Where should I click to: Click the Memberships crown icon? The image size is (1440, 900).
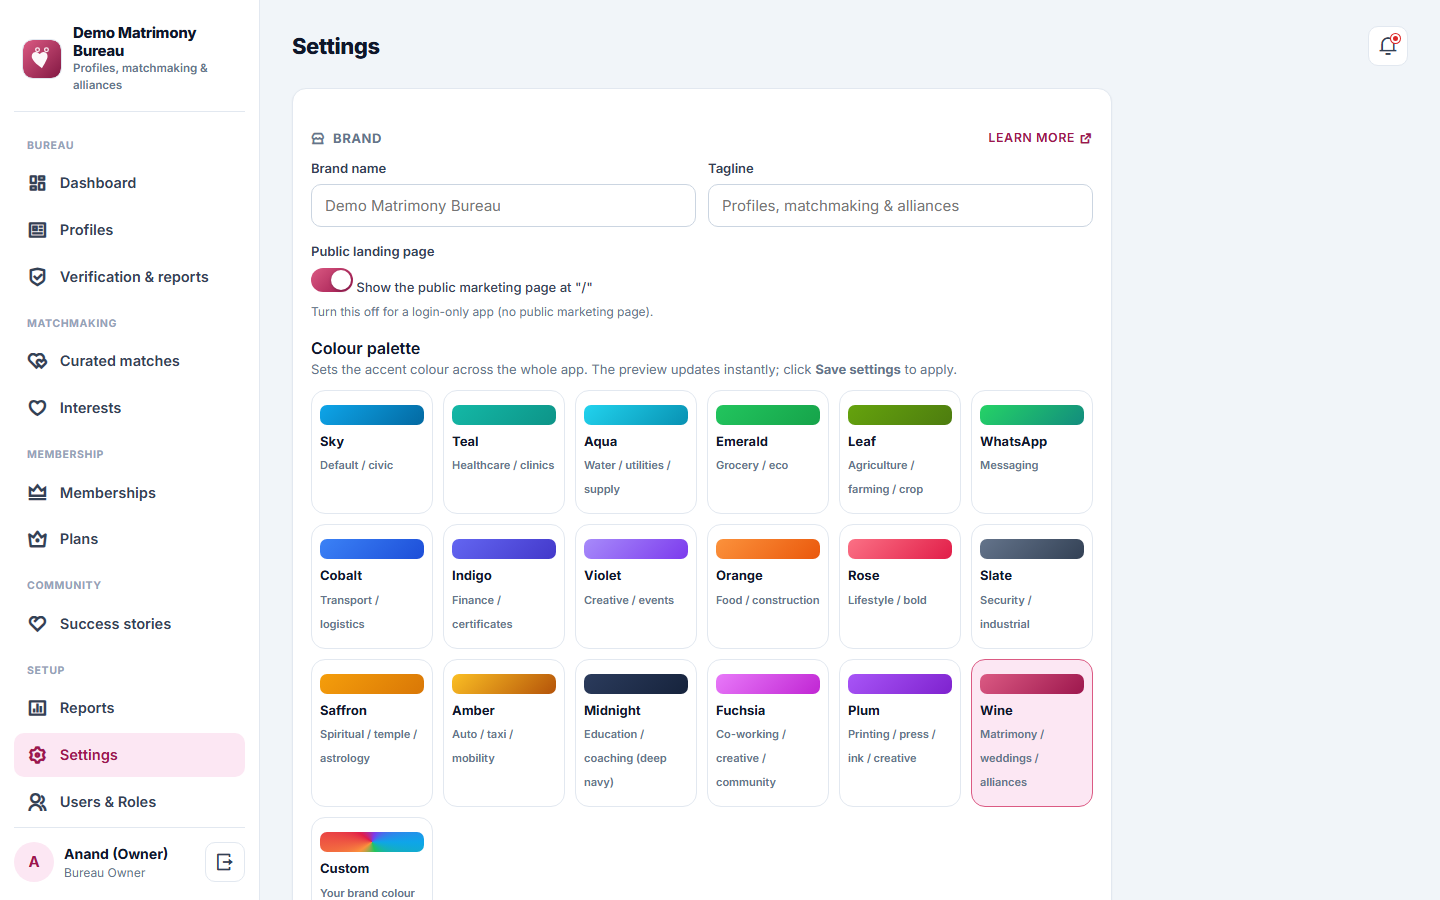[x=38, y=493]
